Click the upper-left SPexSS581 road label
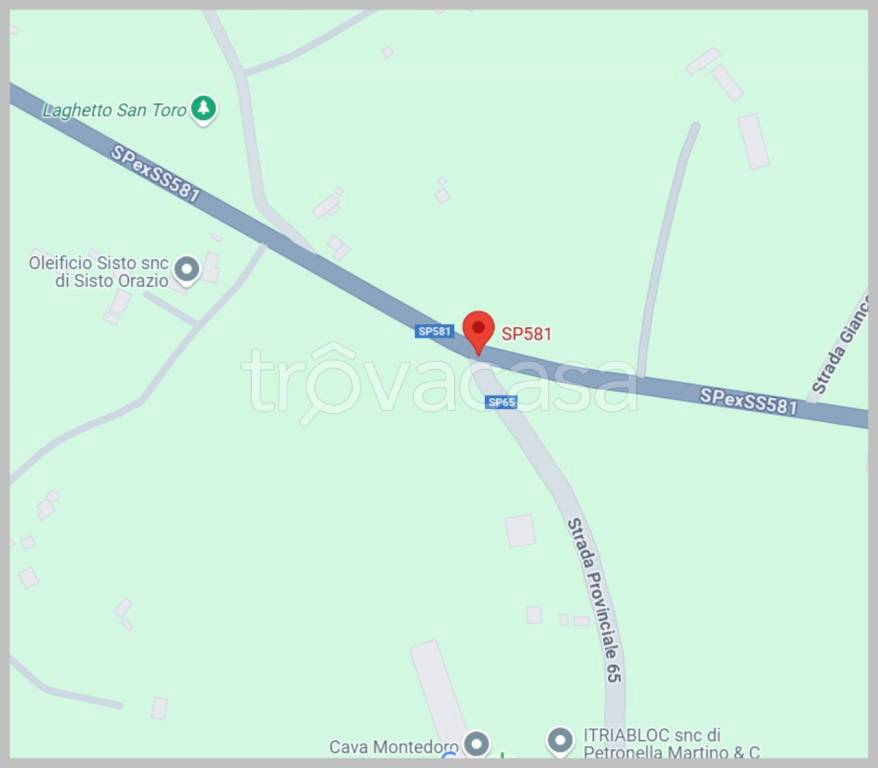The image size is (878, 768). (x=155, y=174)
